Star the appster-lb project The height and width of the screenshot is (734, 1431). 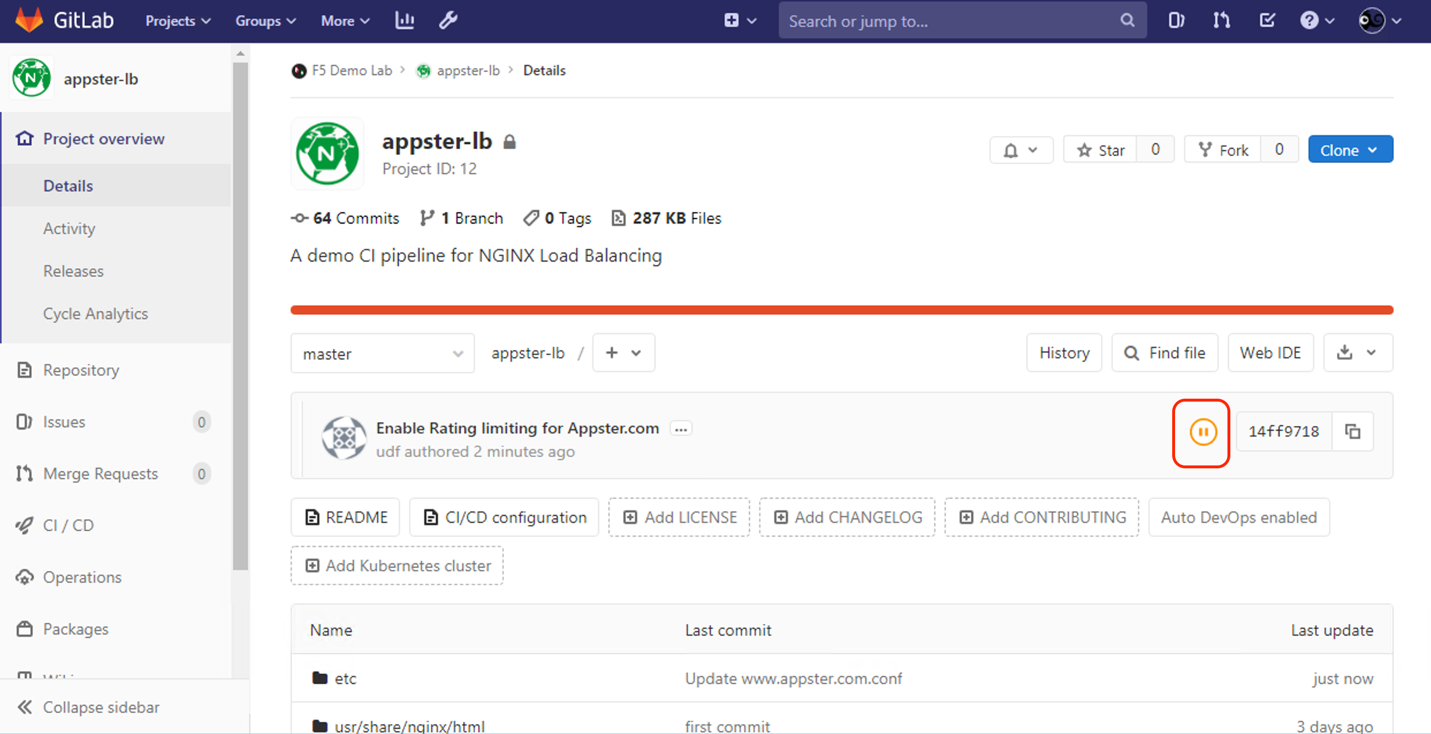click(1100, 150)
